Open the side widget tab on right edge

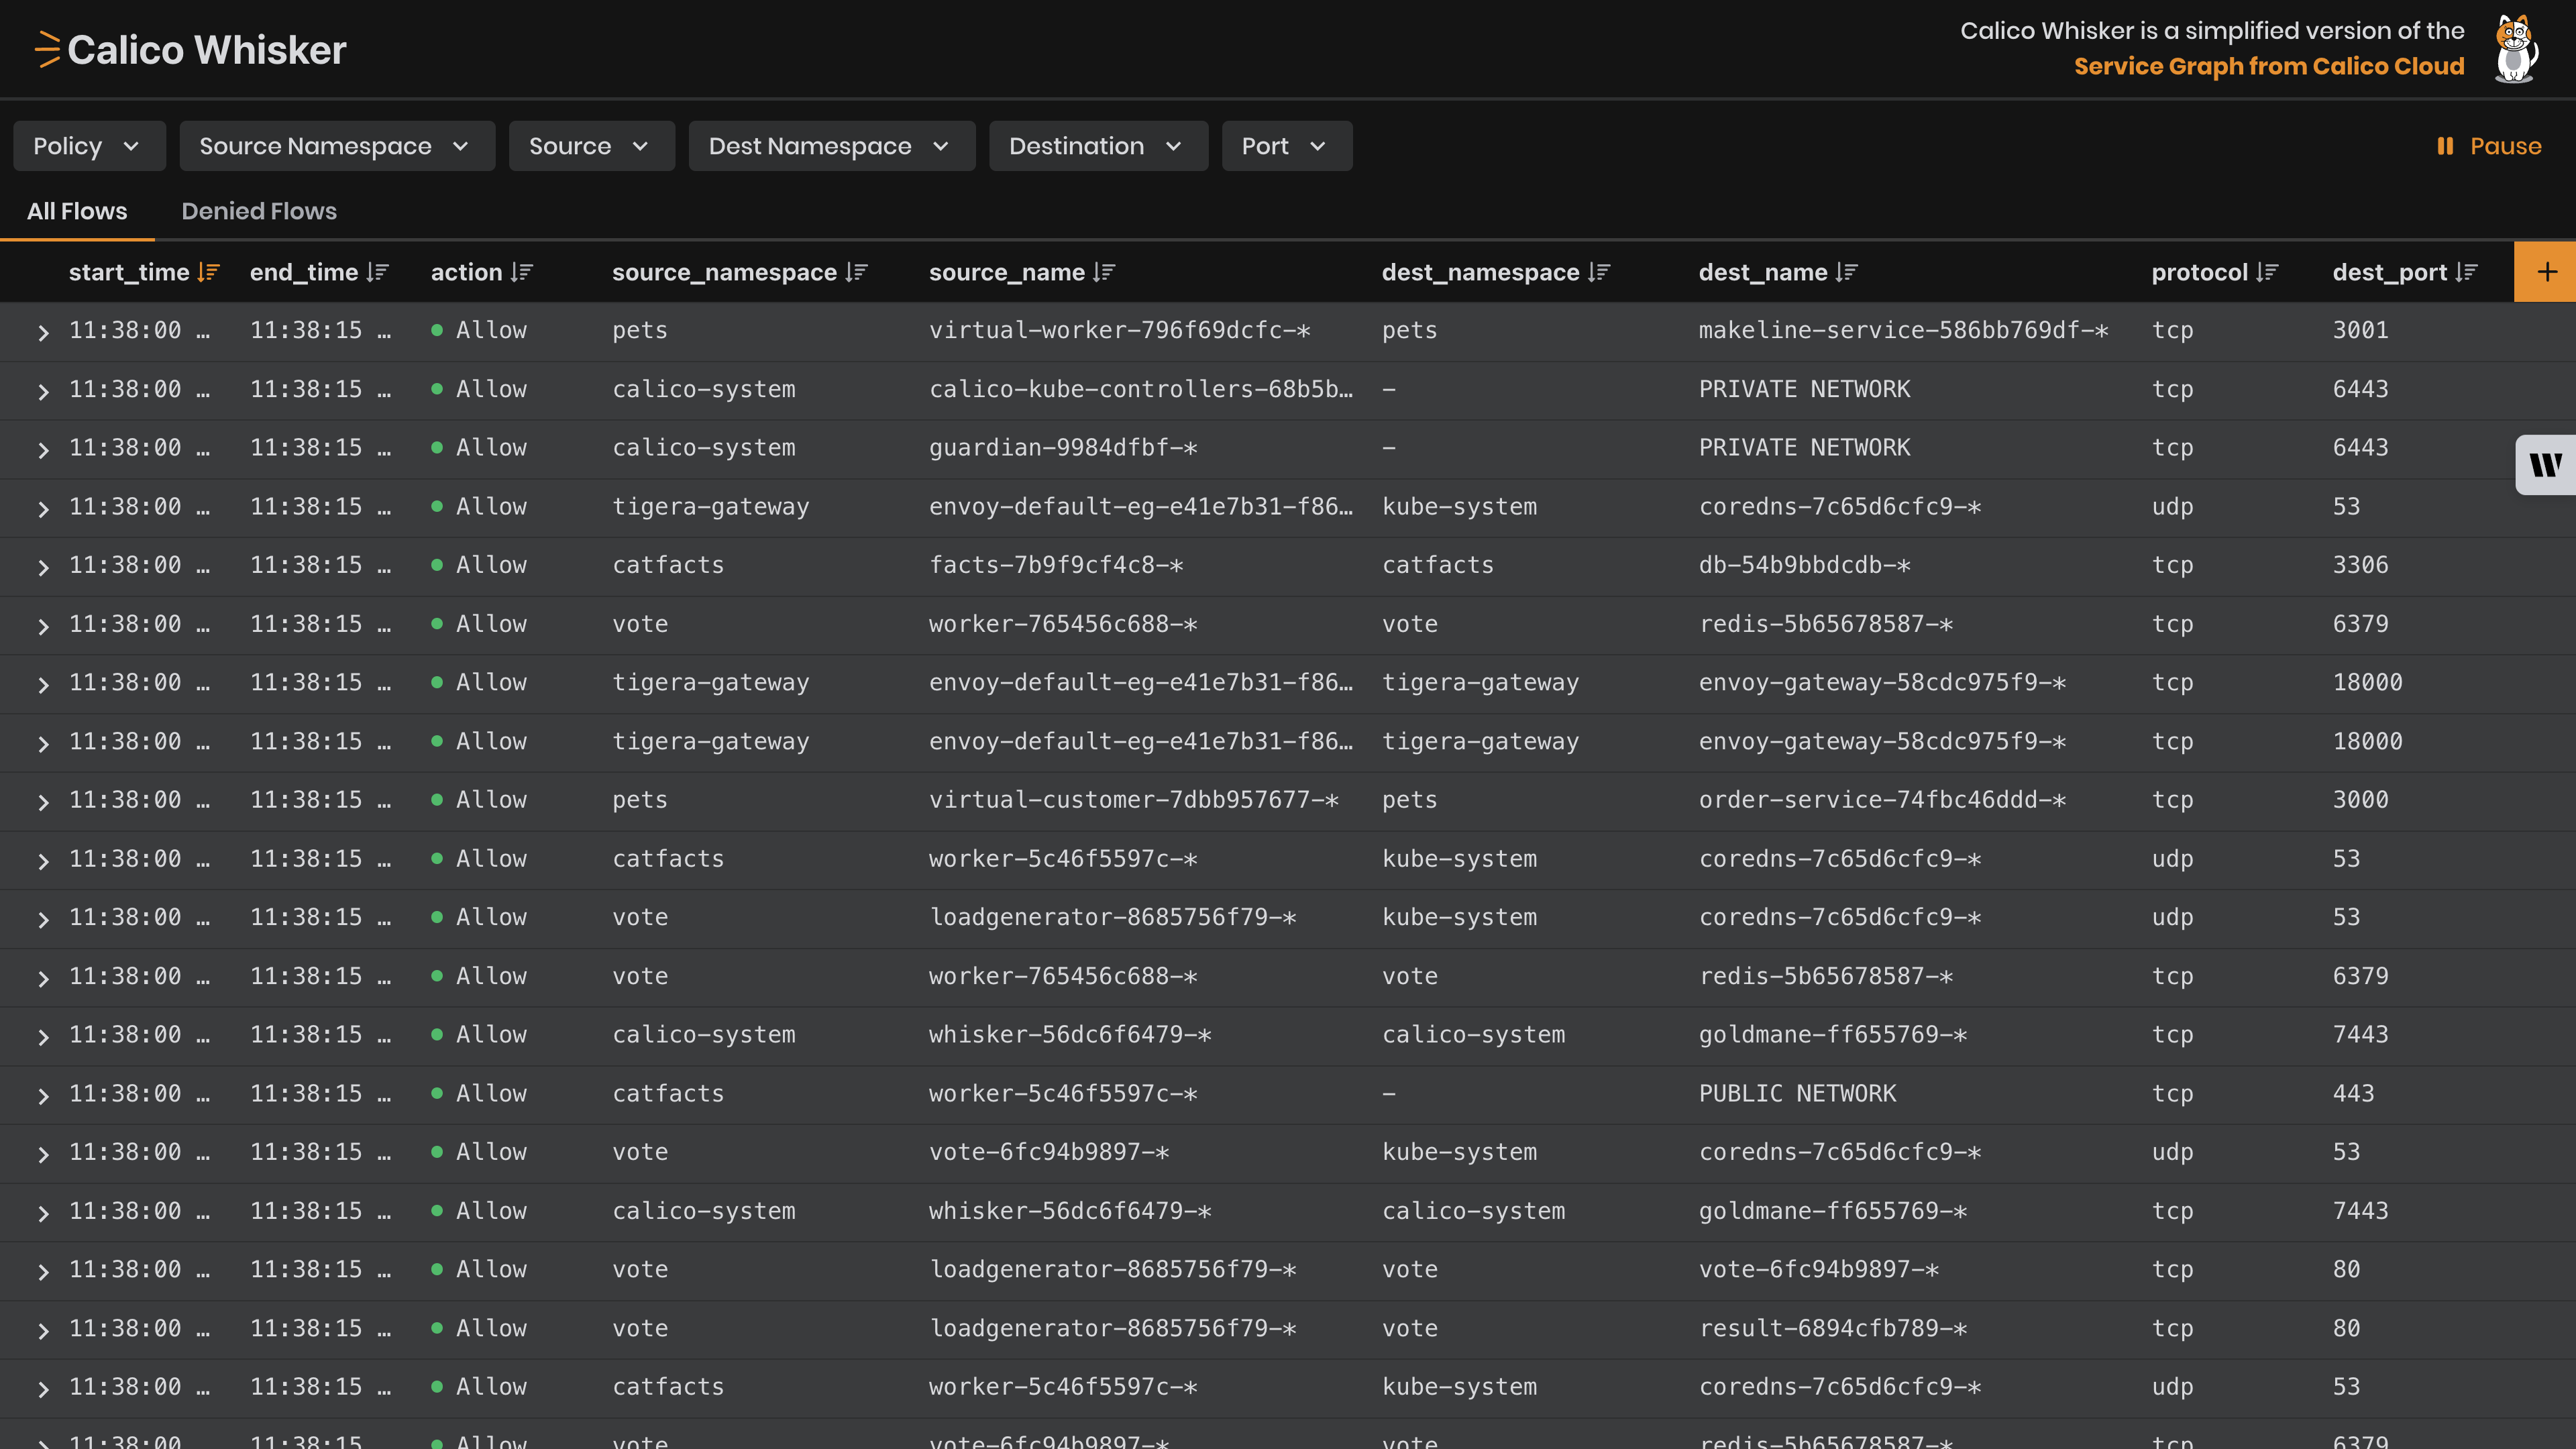2546,465
